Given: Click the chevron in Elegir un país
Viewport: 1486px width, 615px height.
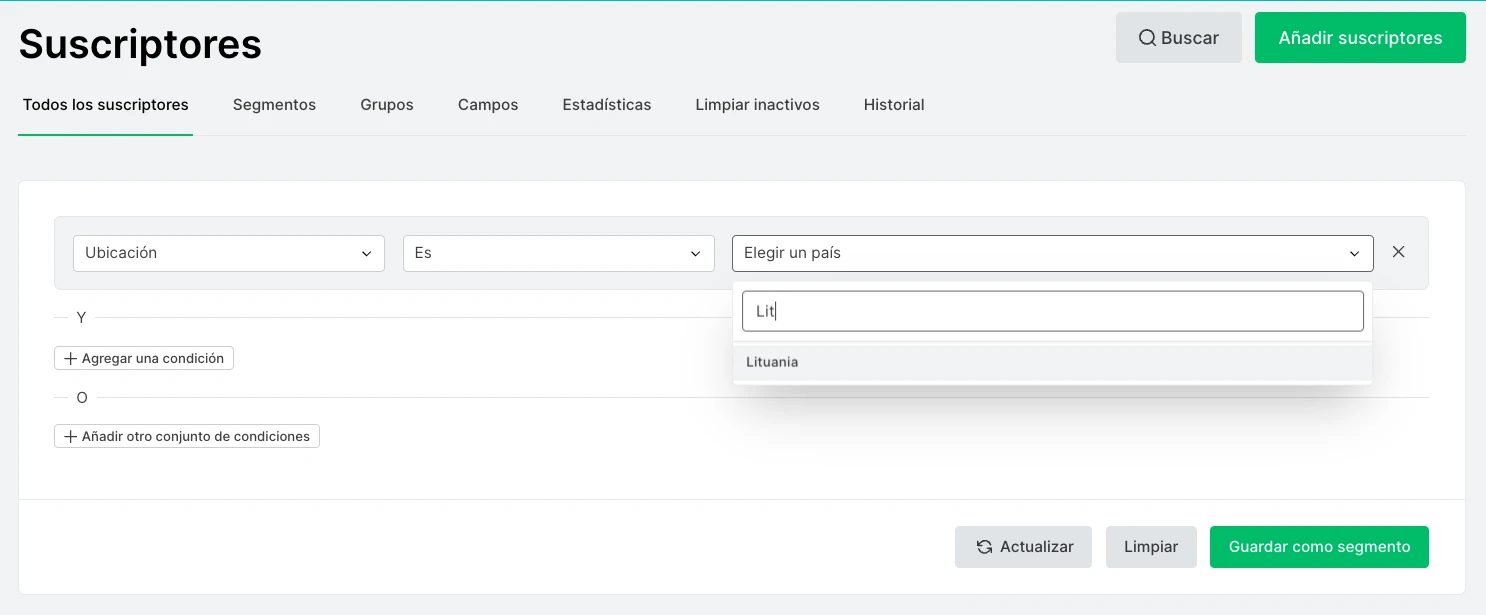Looking at the screenshot, I should coord(1354,254).
